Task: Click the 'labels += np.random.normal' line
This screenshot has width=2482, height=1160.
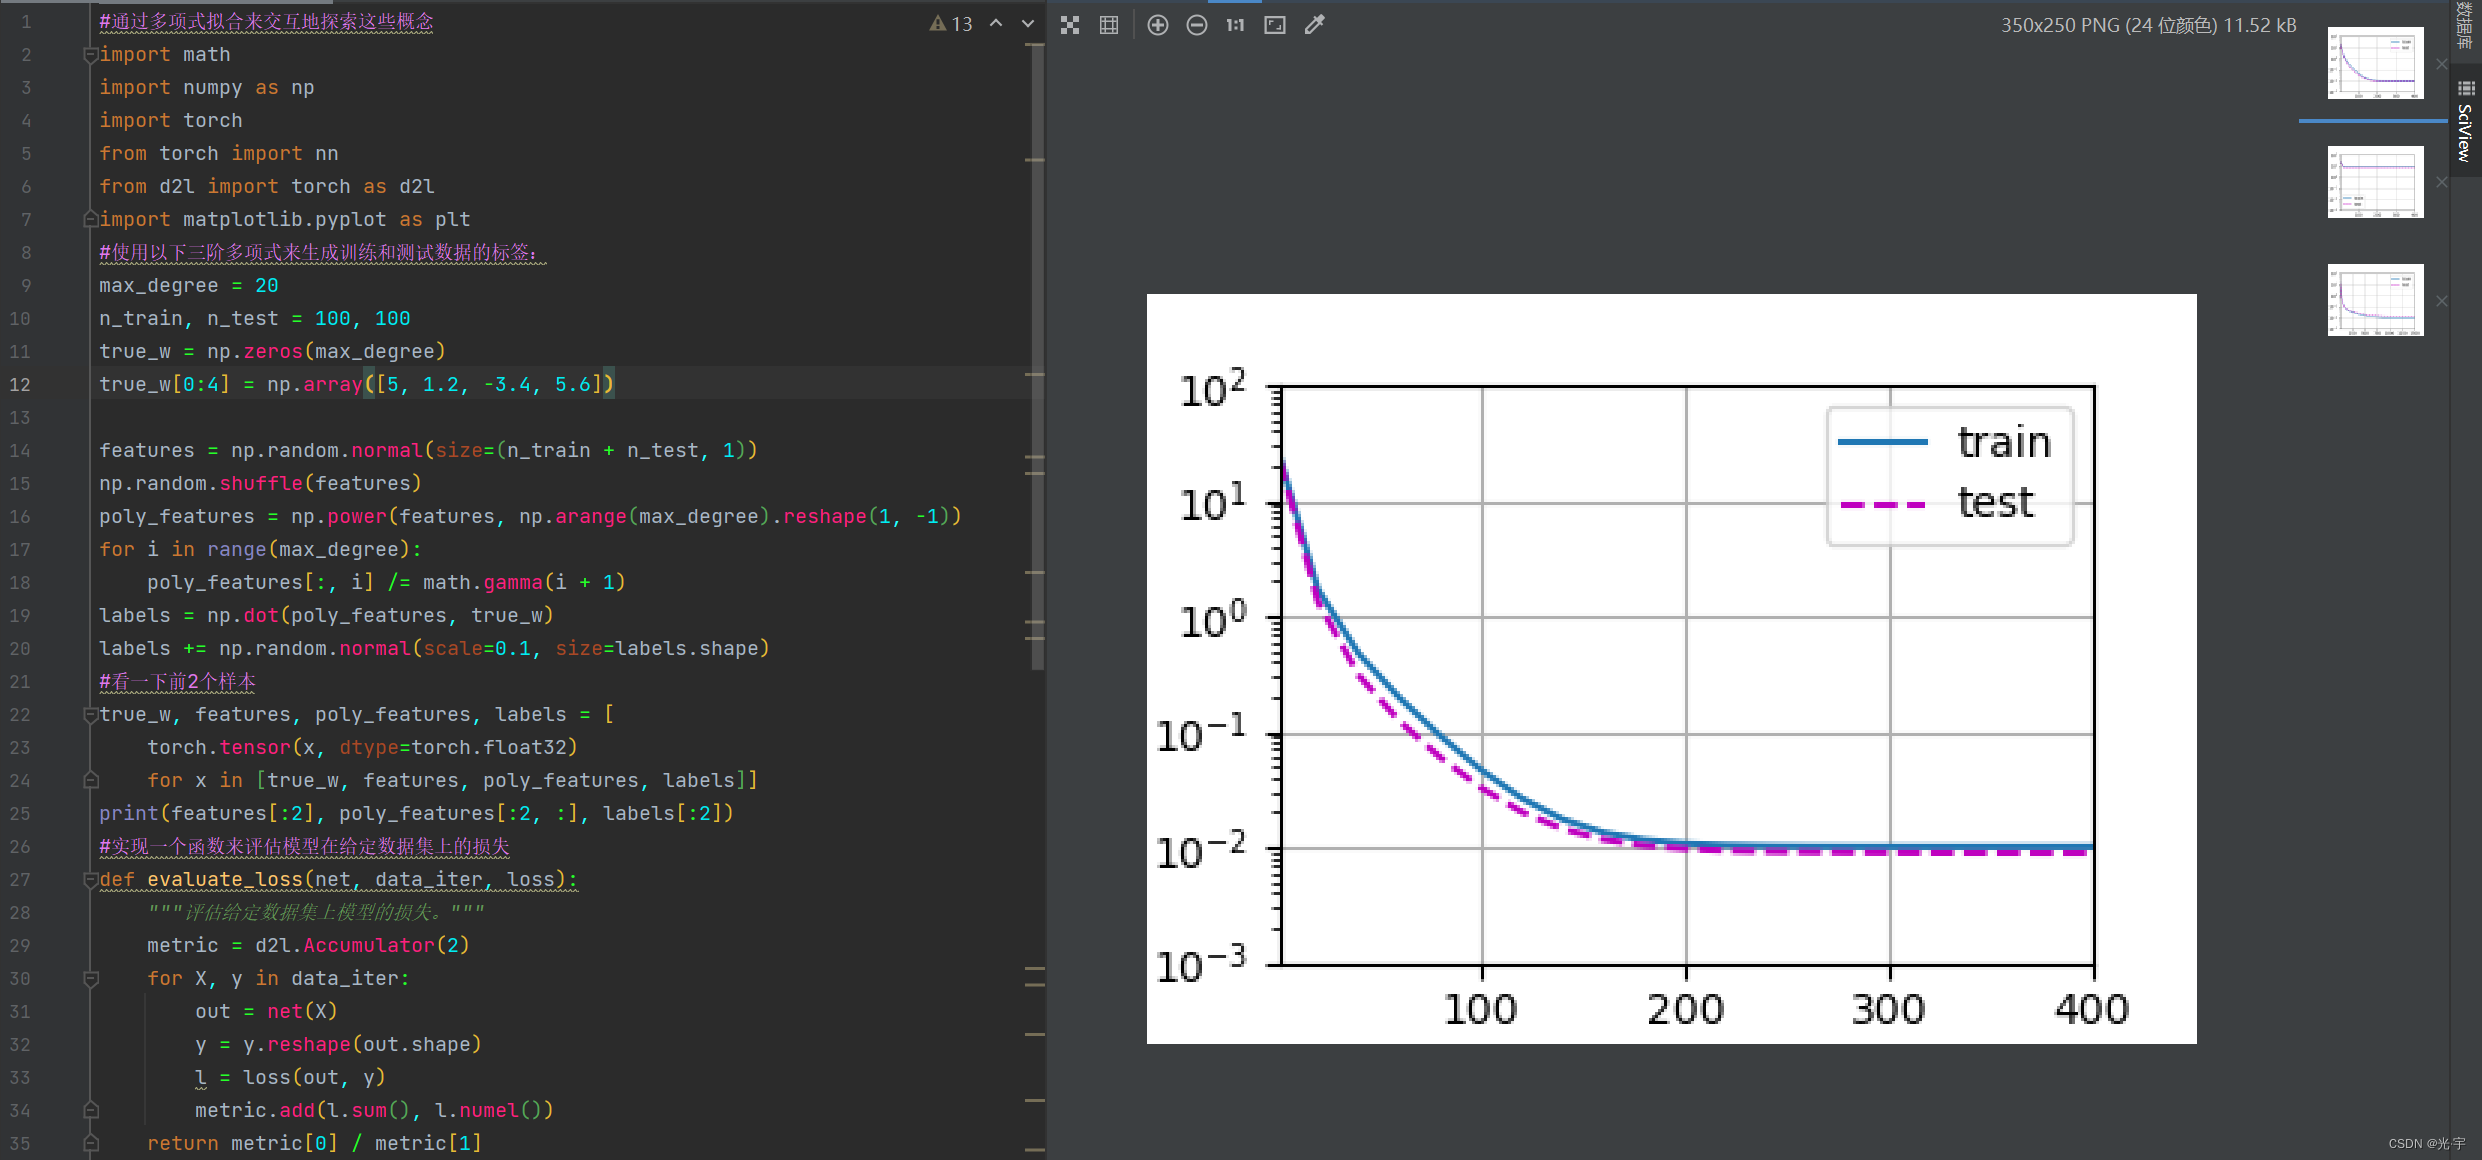Action: [434, 649]
